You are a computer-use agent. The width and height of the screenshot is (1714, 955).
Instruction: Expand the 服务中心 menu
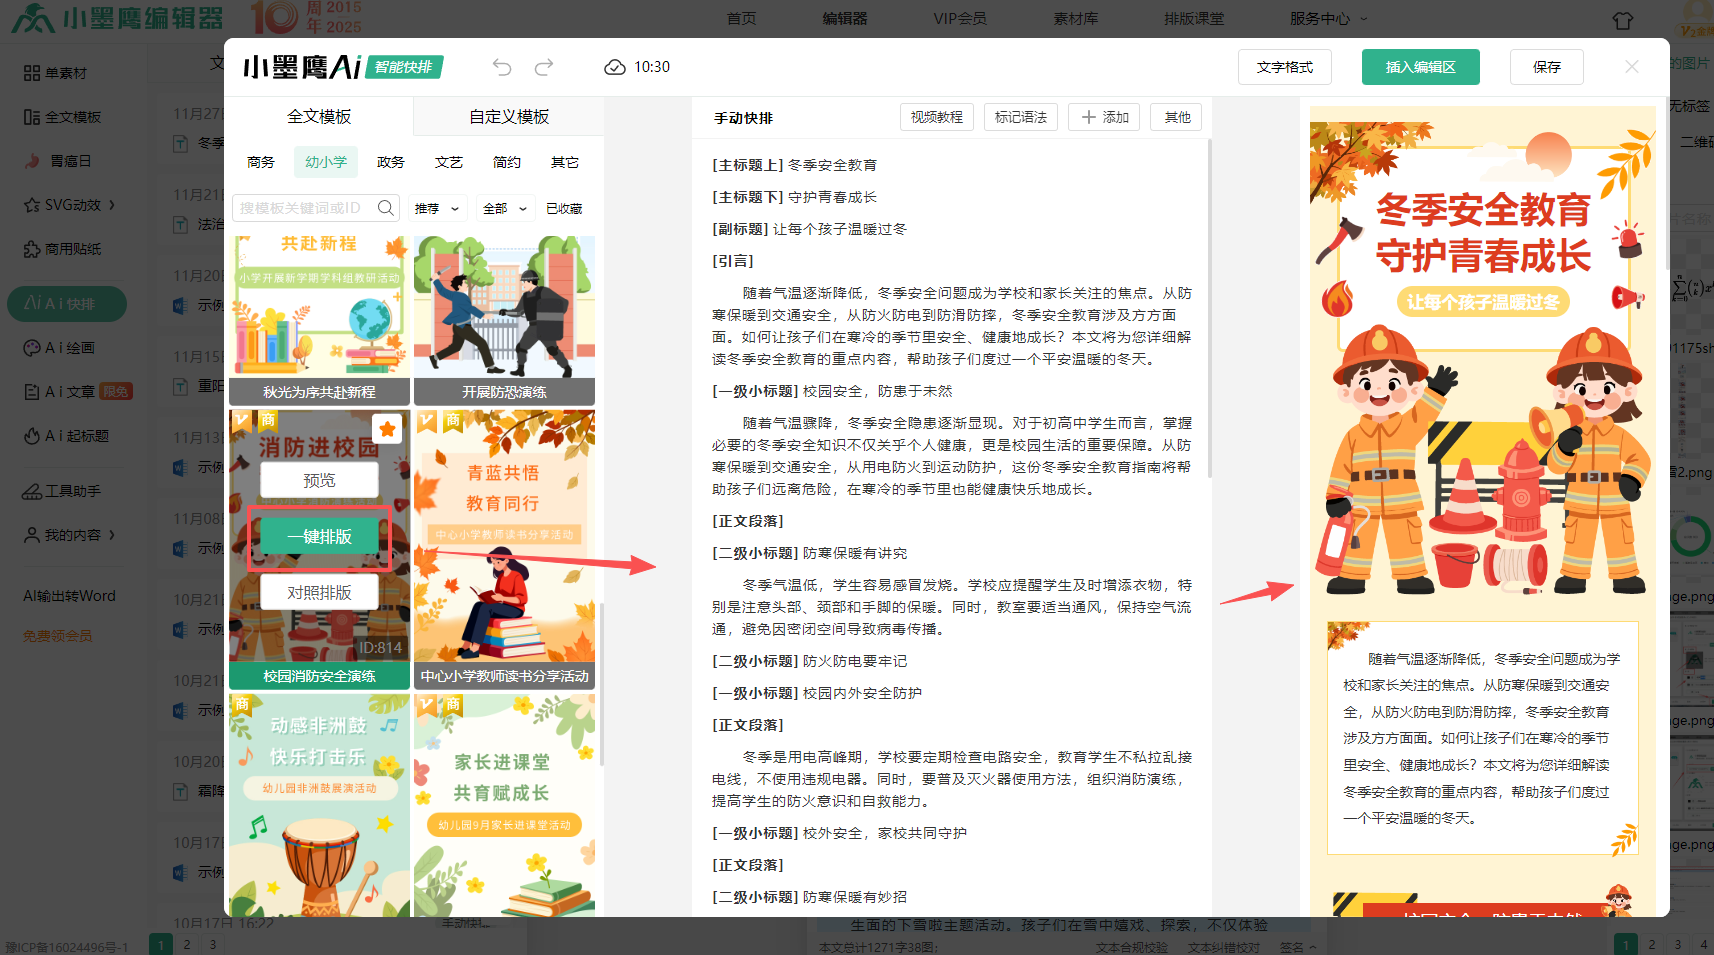1327,19
